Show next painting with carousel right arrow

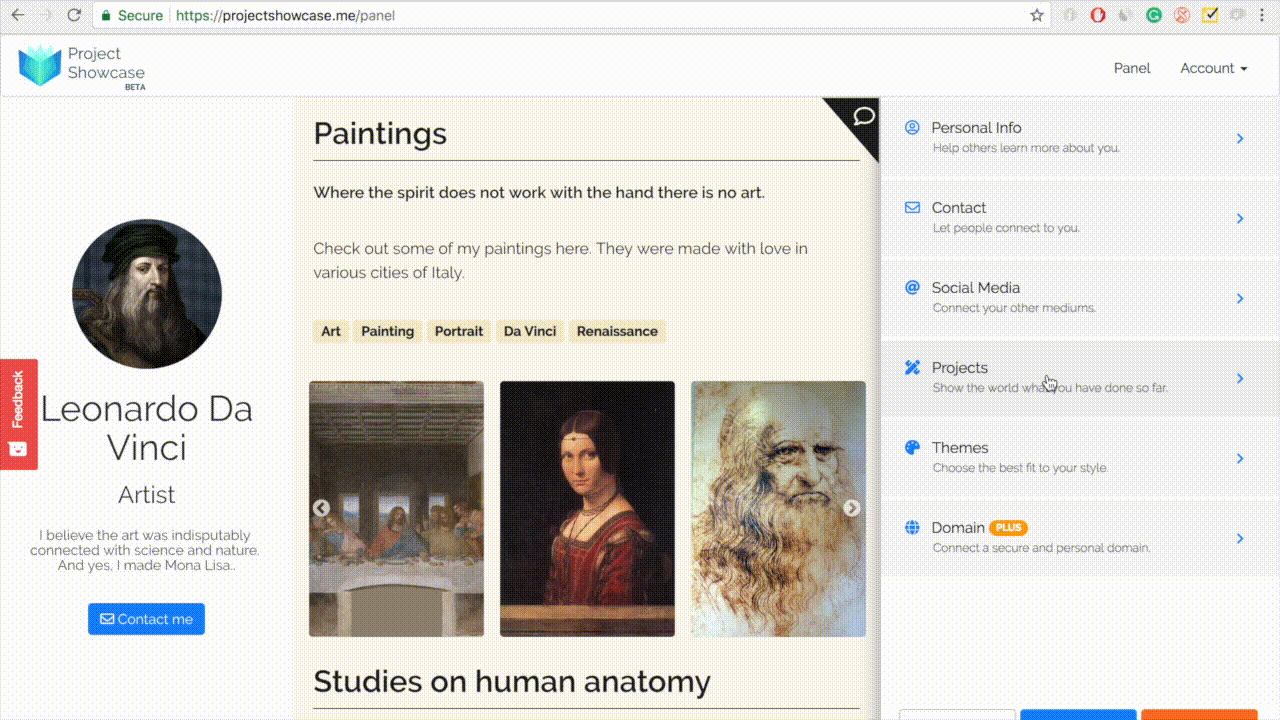pyautogui.click(x=851, y=508)
